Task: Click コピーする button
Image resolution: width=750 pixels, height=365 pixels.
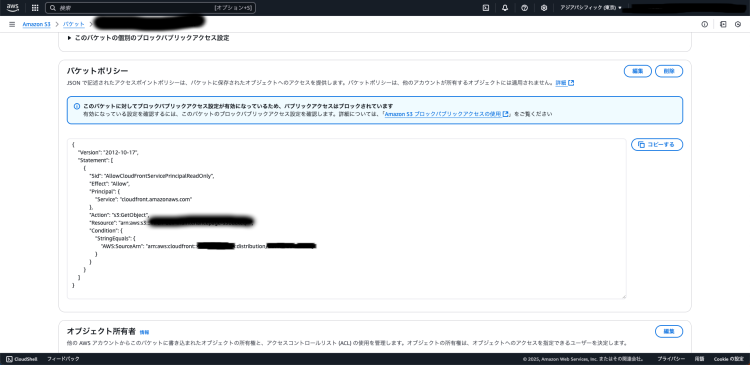Action: 657,144
